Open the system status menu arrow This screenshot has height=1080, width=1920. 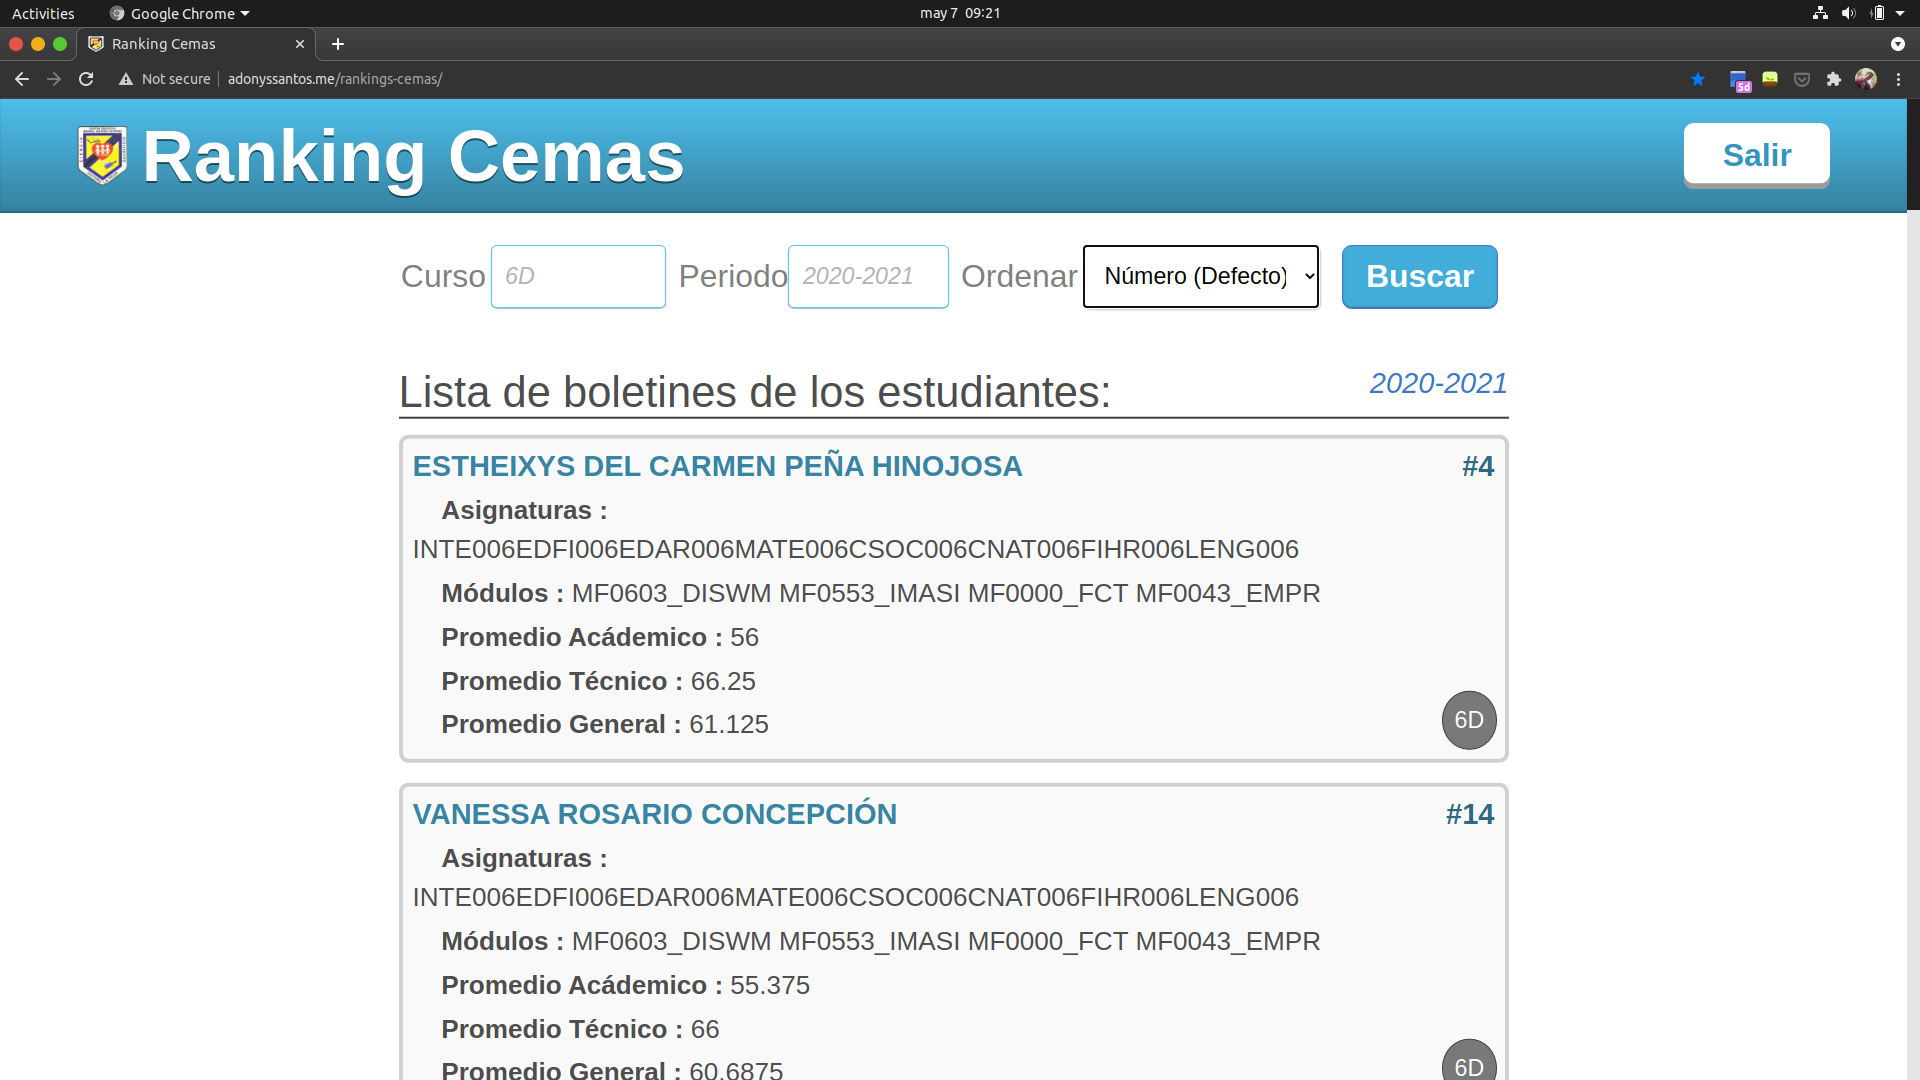click(1900, 13)
